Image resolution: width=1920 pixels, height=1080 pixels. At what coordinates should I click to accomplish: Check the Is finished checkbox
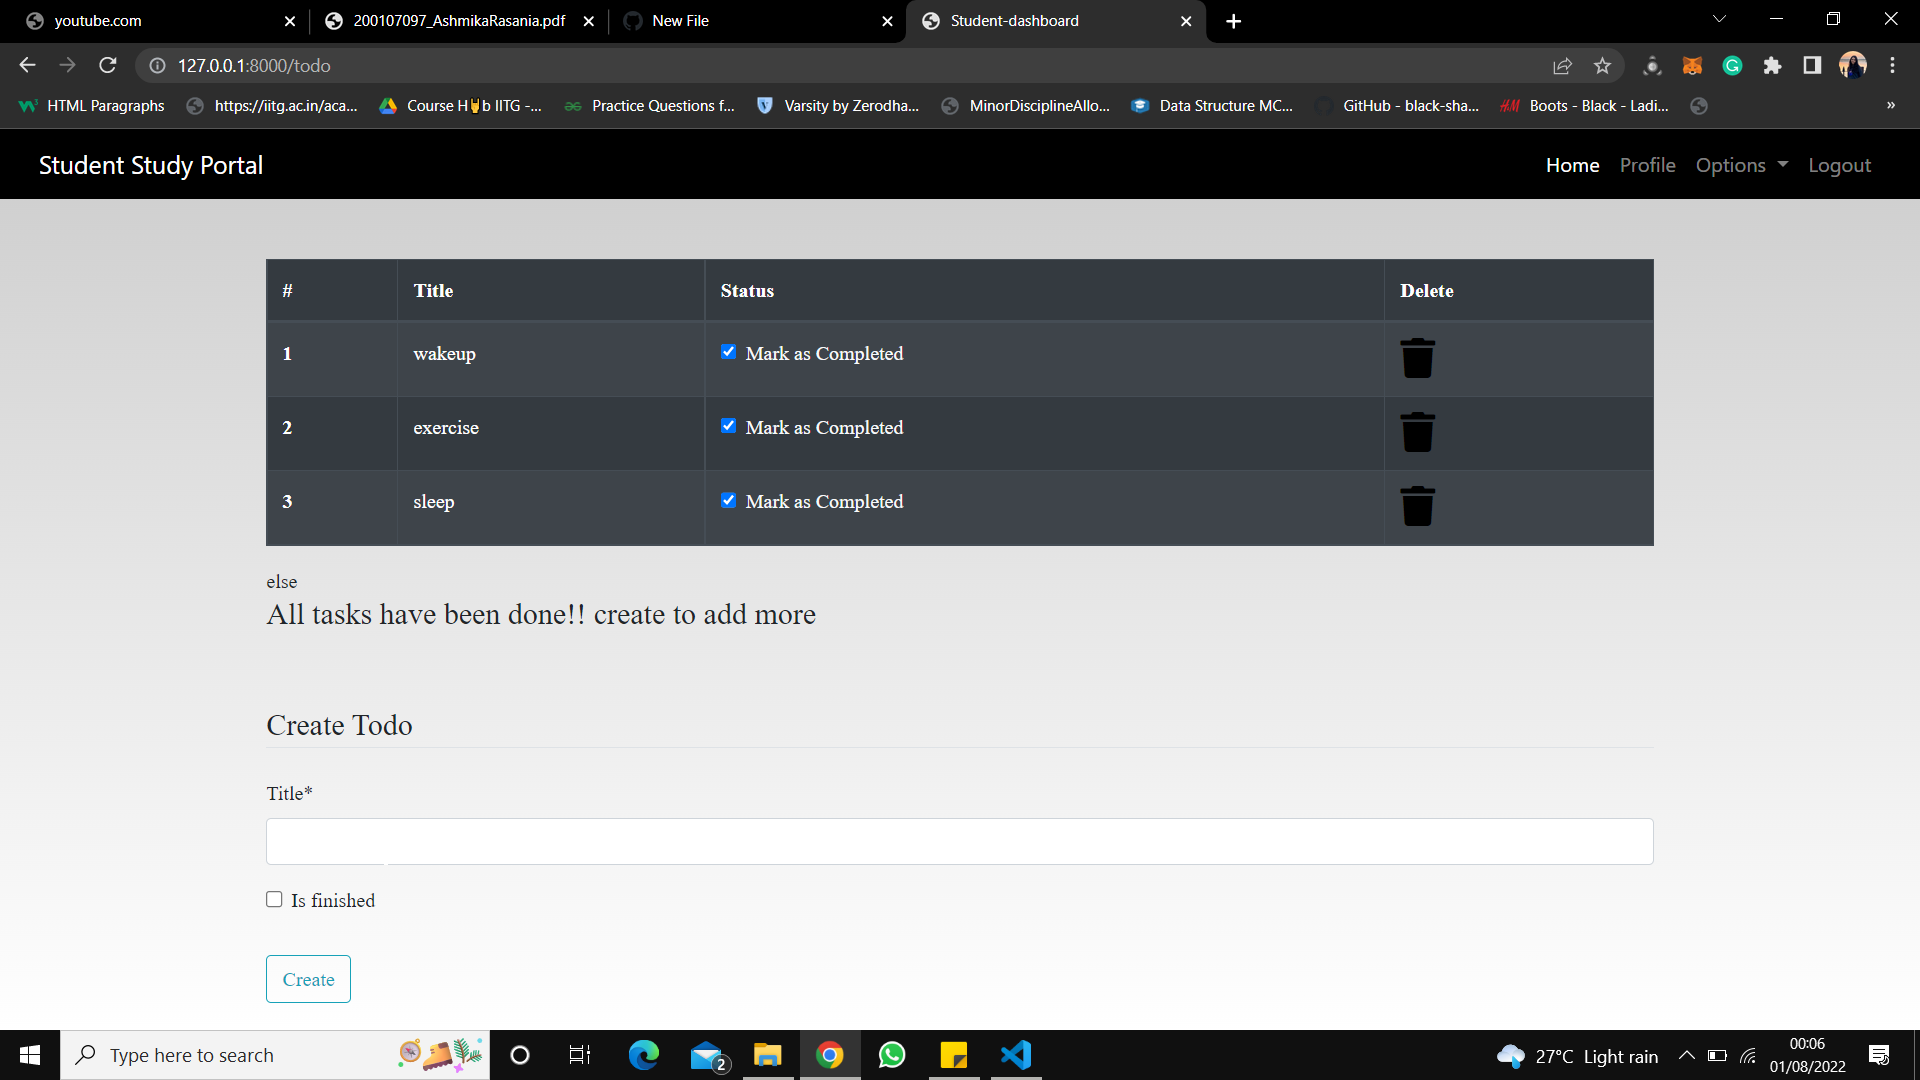274,899
